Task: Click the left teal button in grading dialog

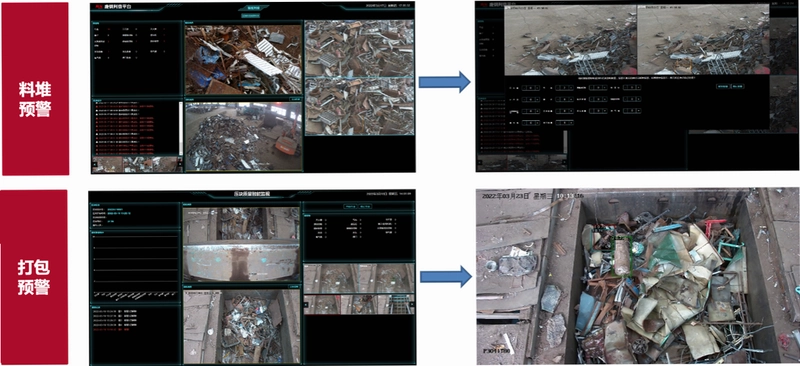Action: pos(722,86)
